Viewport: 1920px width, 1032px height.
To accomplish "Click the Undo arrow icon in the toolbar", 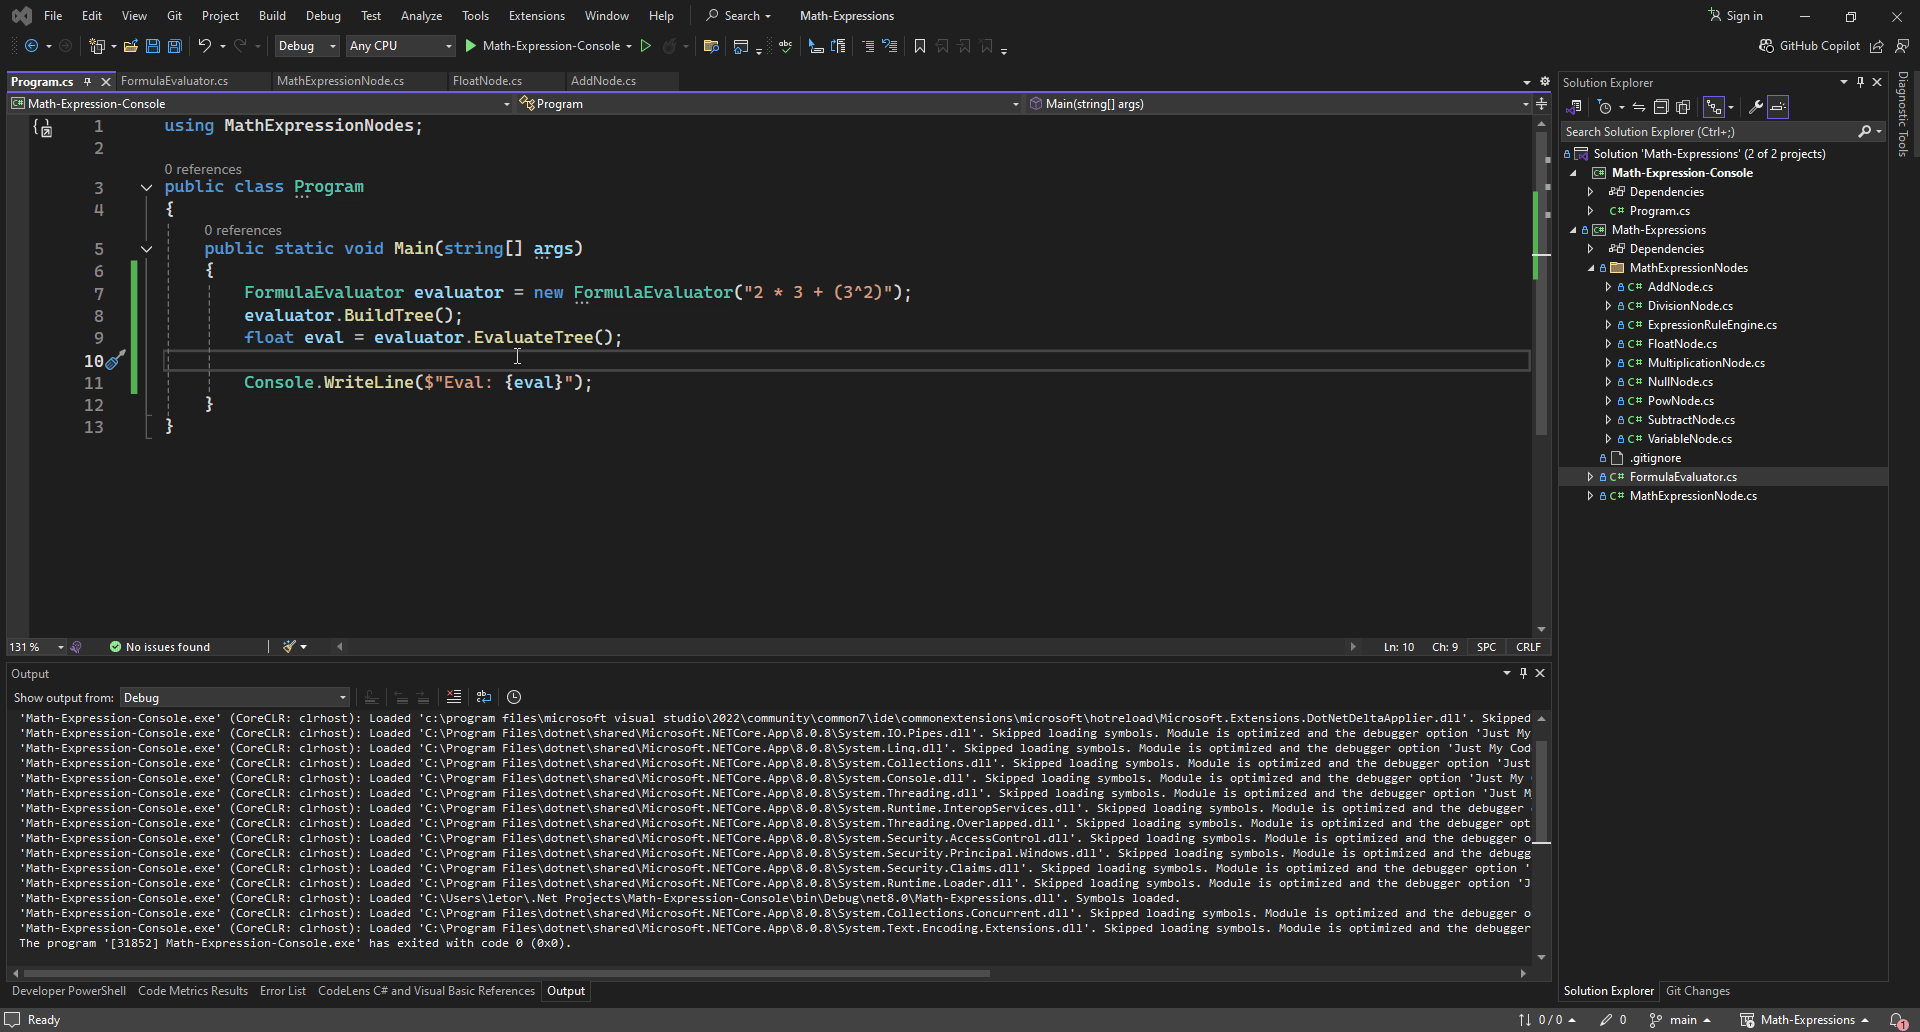I will coord(205,46).
